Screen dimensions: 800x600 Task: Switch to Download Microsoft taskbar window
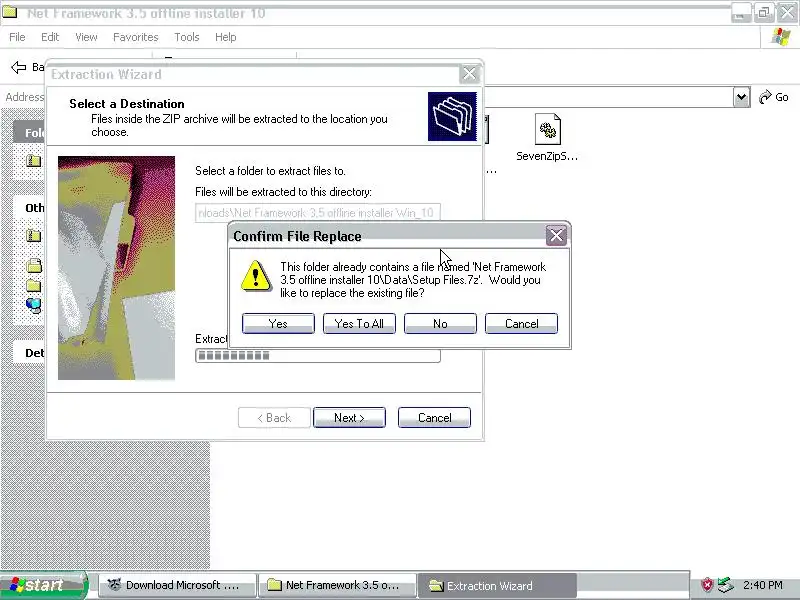(177, 585)
